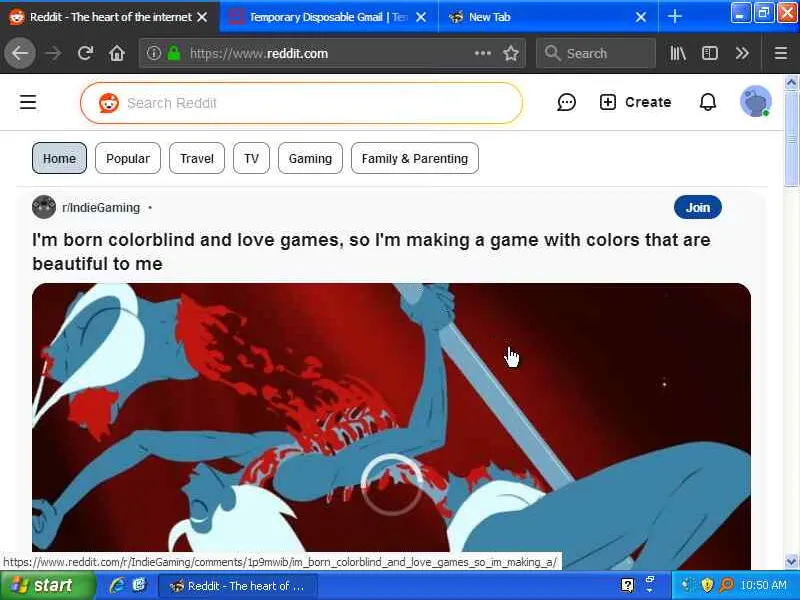Click the page scrollbar up arrow
This screenshot has height=600, width=800.
[x=791, y=82]
